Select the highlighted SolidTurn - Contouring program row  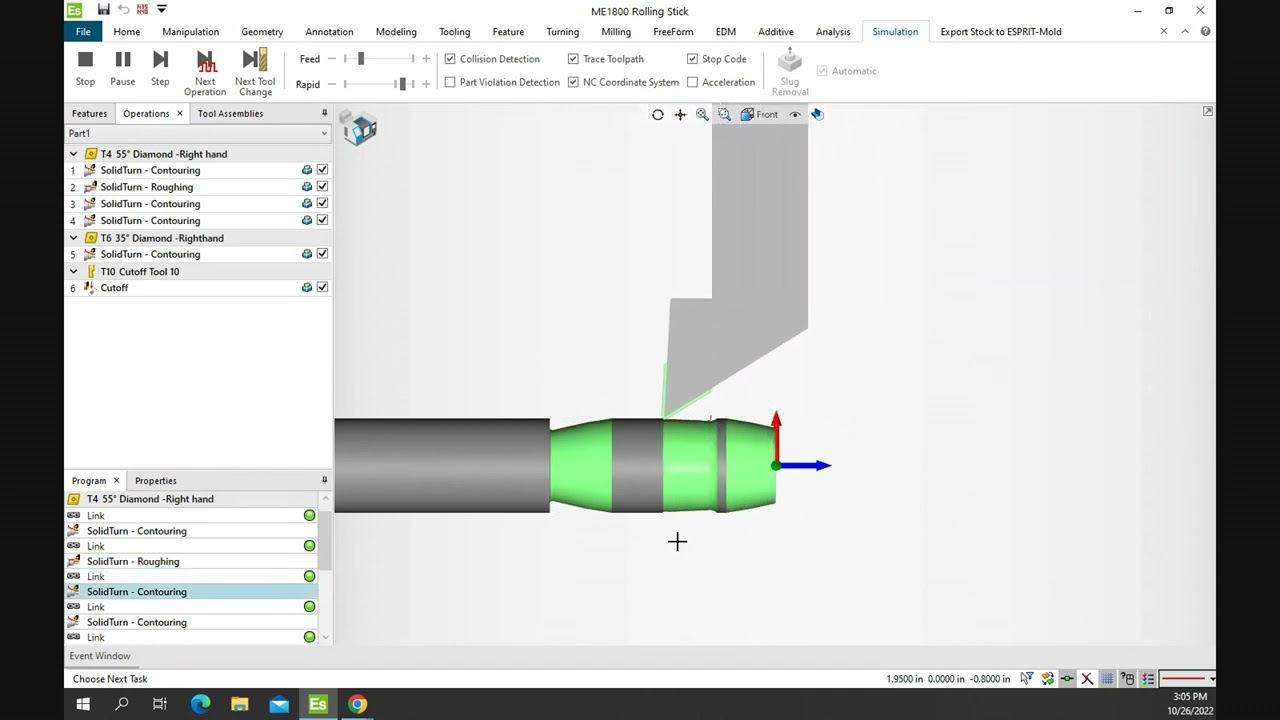pyautogui.click(x=190, y=592)
